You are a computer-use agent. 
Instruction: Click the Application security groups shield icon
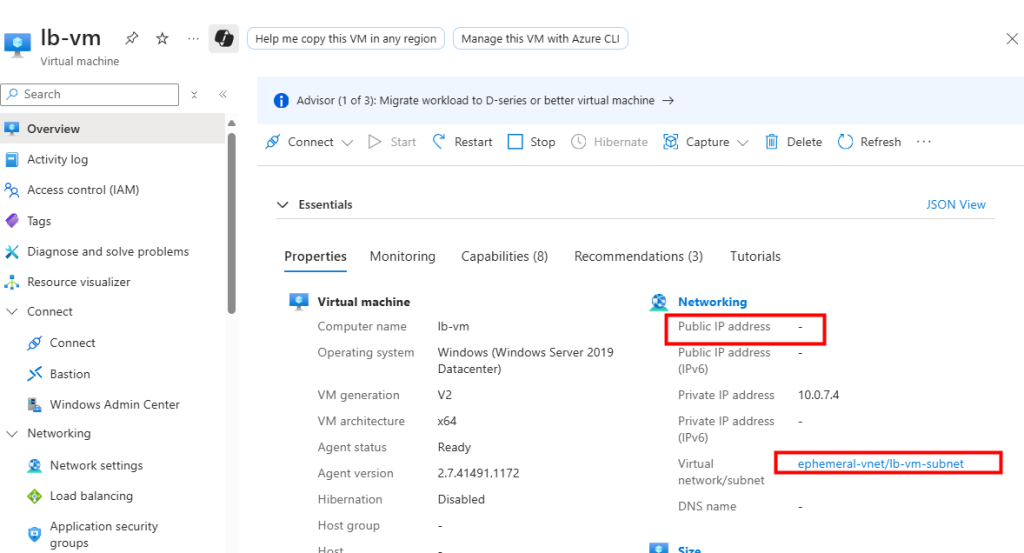click(35, 534)
